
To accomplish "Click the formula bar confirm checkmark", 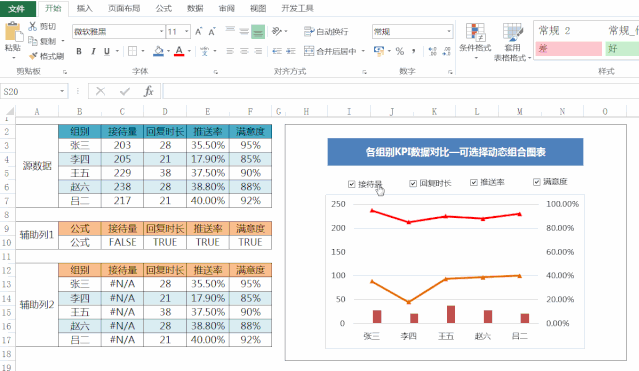I will [x=125, y=91].
